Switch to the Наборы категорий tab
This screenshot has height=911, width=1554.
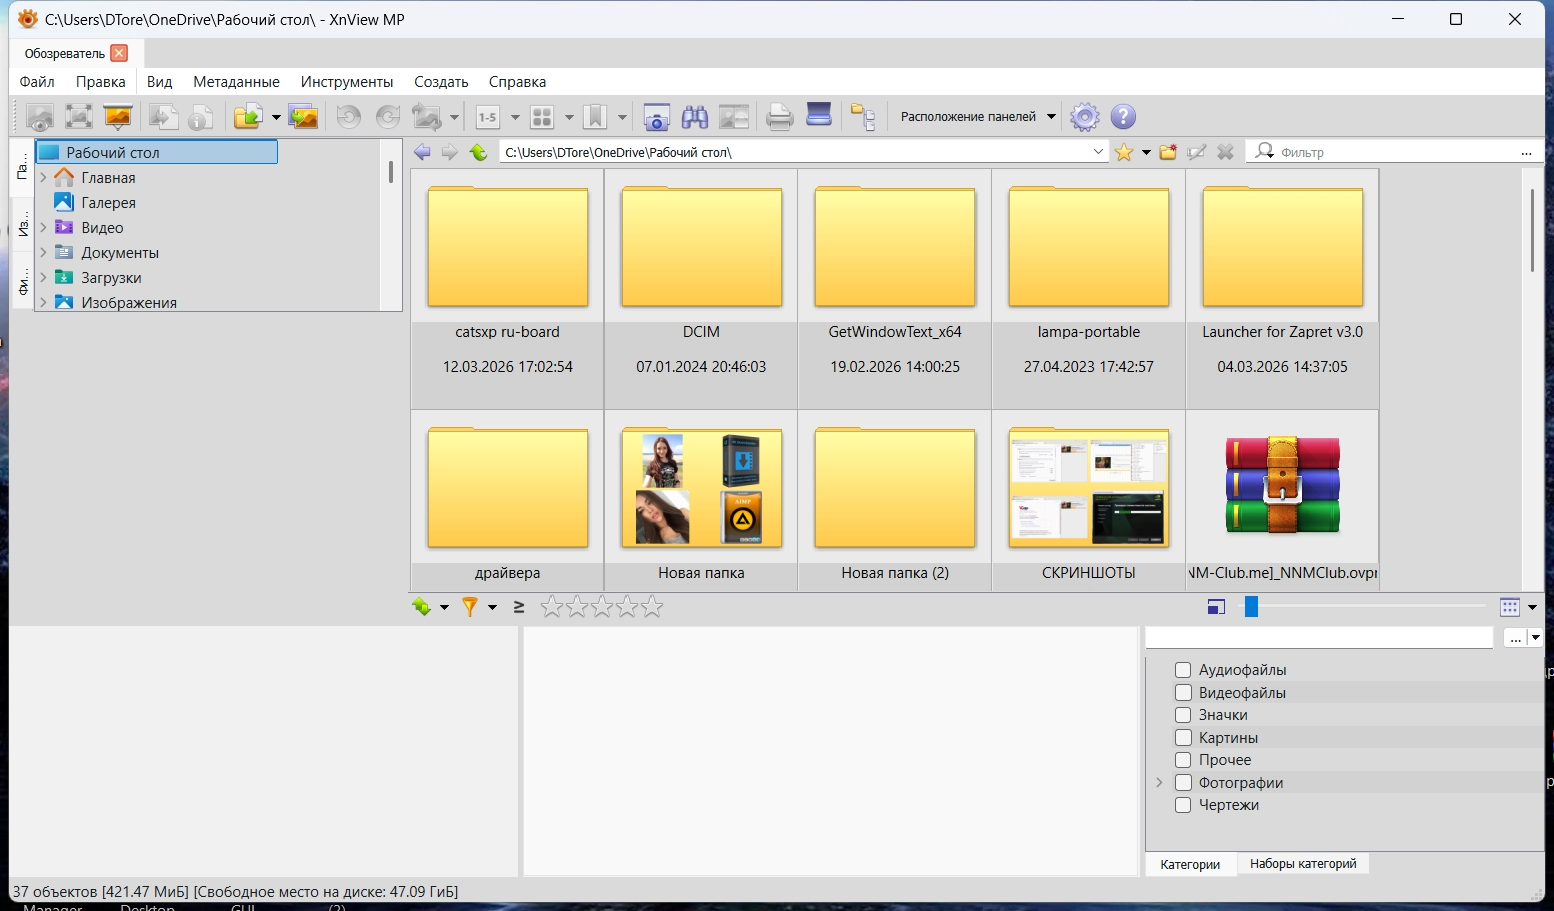point(1302,864)
